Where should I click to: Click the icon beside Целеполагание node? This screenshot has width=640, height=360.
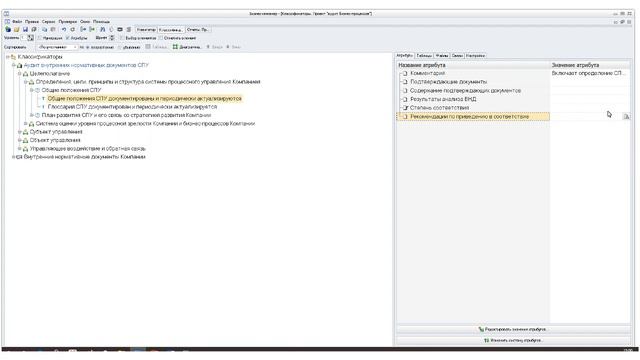click(25, 74)
